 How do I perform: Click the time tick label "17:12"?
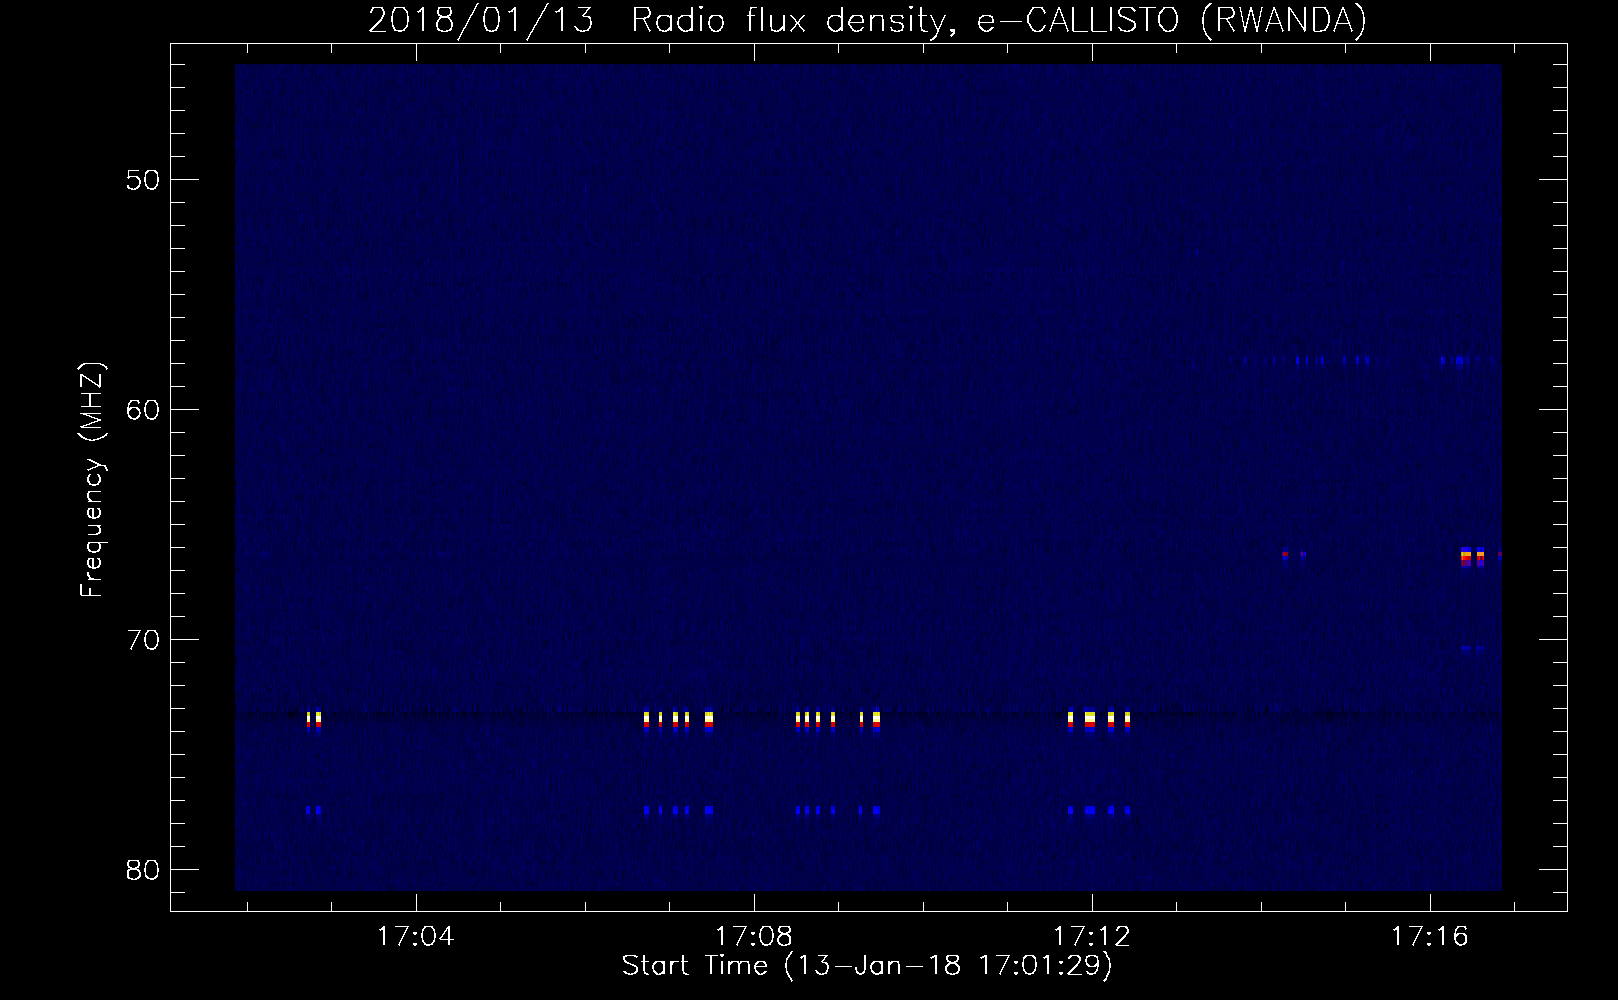tap(1092, 937)
